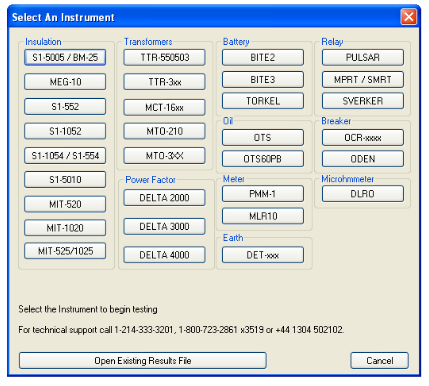
Task: Pick the TORKEL battery instrument
Action: point(263,101)
